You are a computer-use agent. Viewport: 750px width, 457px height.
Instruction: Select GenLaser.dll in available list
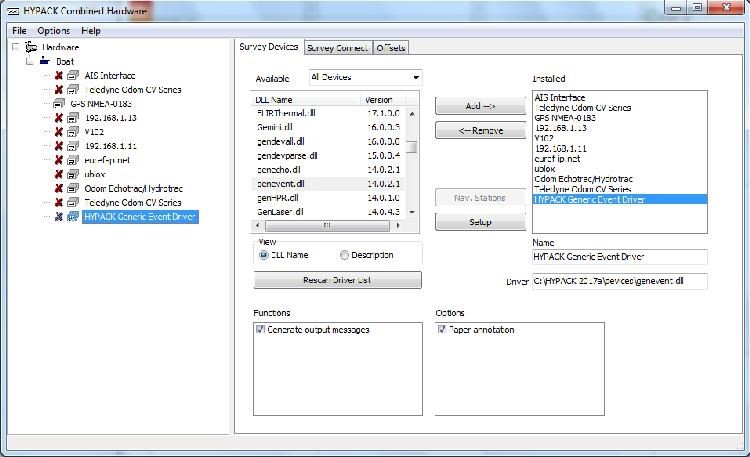[328, 212]
